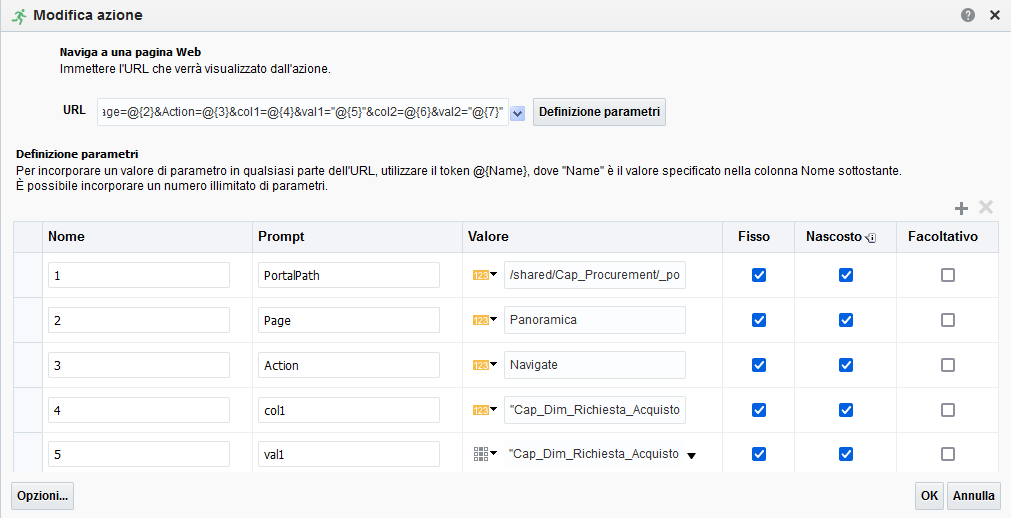Click the add parameter plus icon

coord(961,208)
